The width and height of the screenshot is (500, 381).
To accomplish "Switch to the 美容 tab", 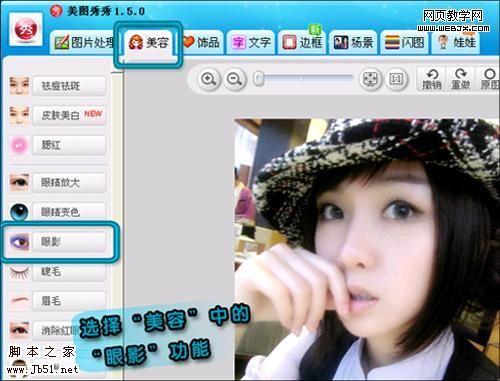I will coord(148,42).
